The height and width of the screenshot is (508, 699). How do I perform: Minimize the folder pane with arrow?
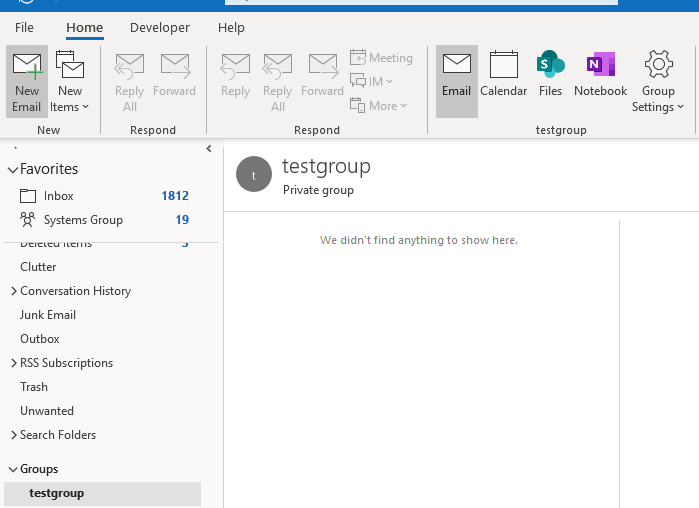tap(208, 149)
